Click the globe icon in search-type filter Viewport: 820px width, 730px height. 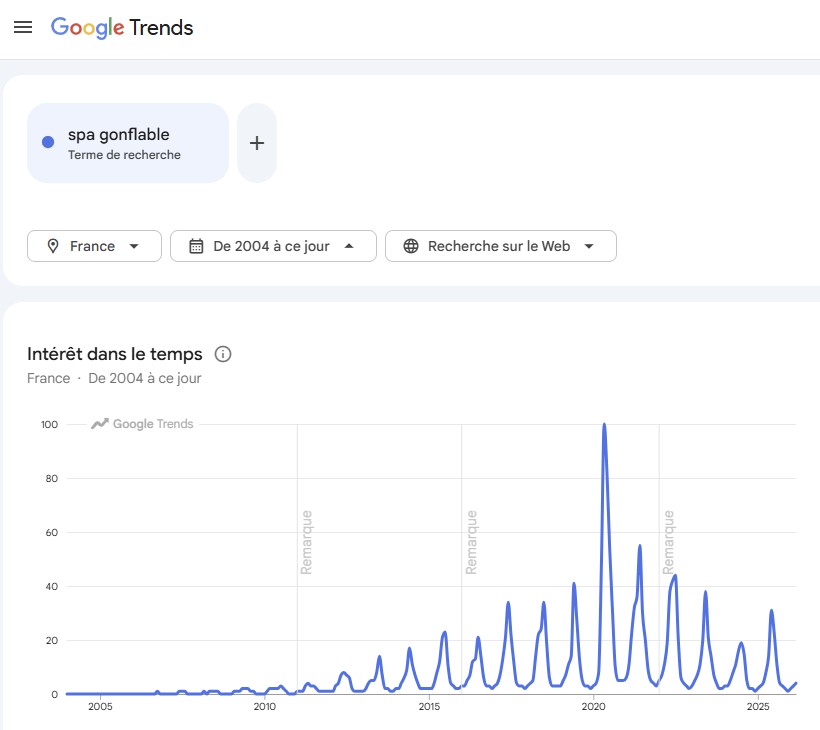point(410,246)
